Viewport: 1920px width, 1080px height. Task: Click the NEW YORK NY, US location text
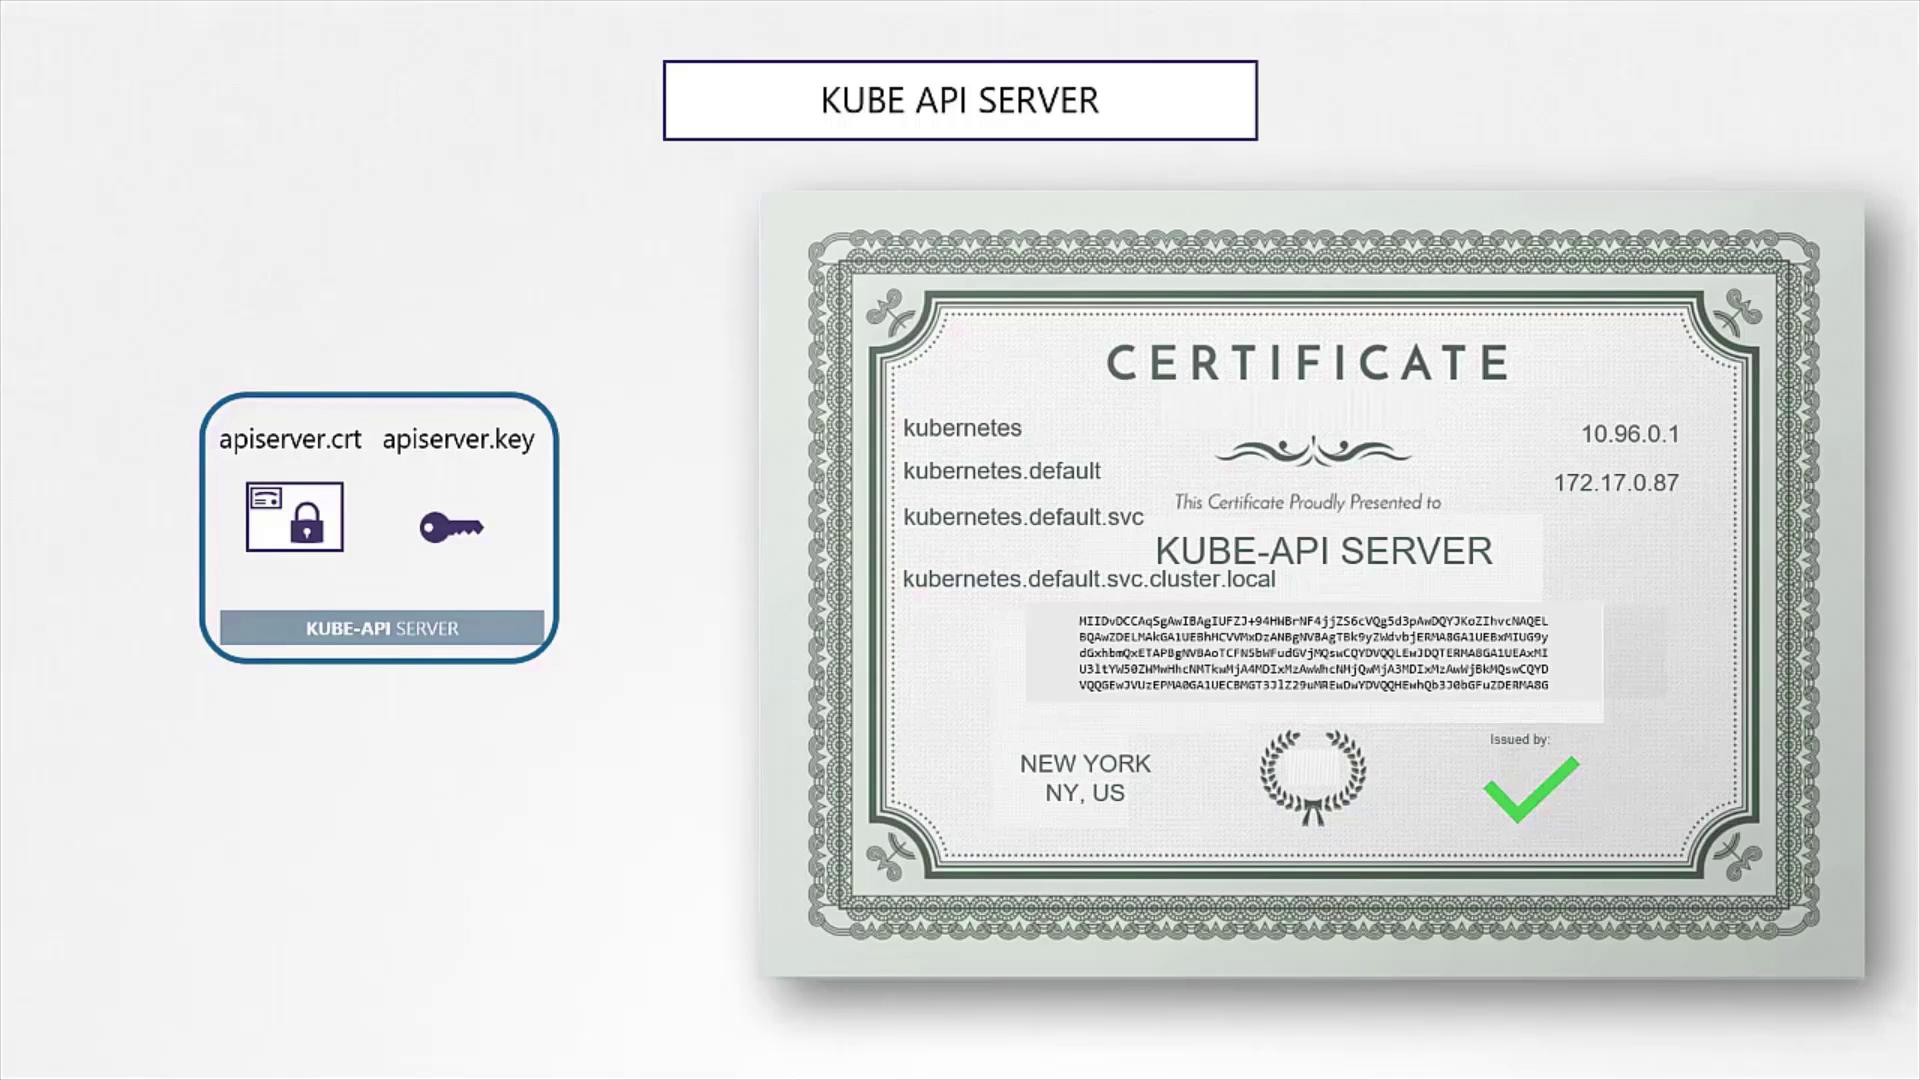[1085, 778]
